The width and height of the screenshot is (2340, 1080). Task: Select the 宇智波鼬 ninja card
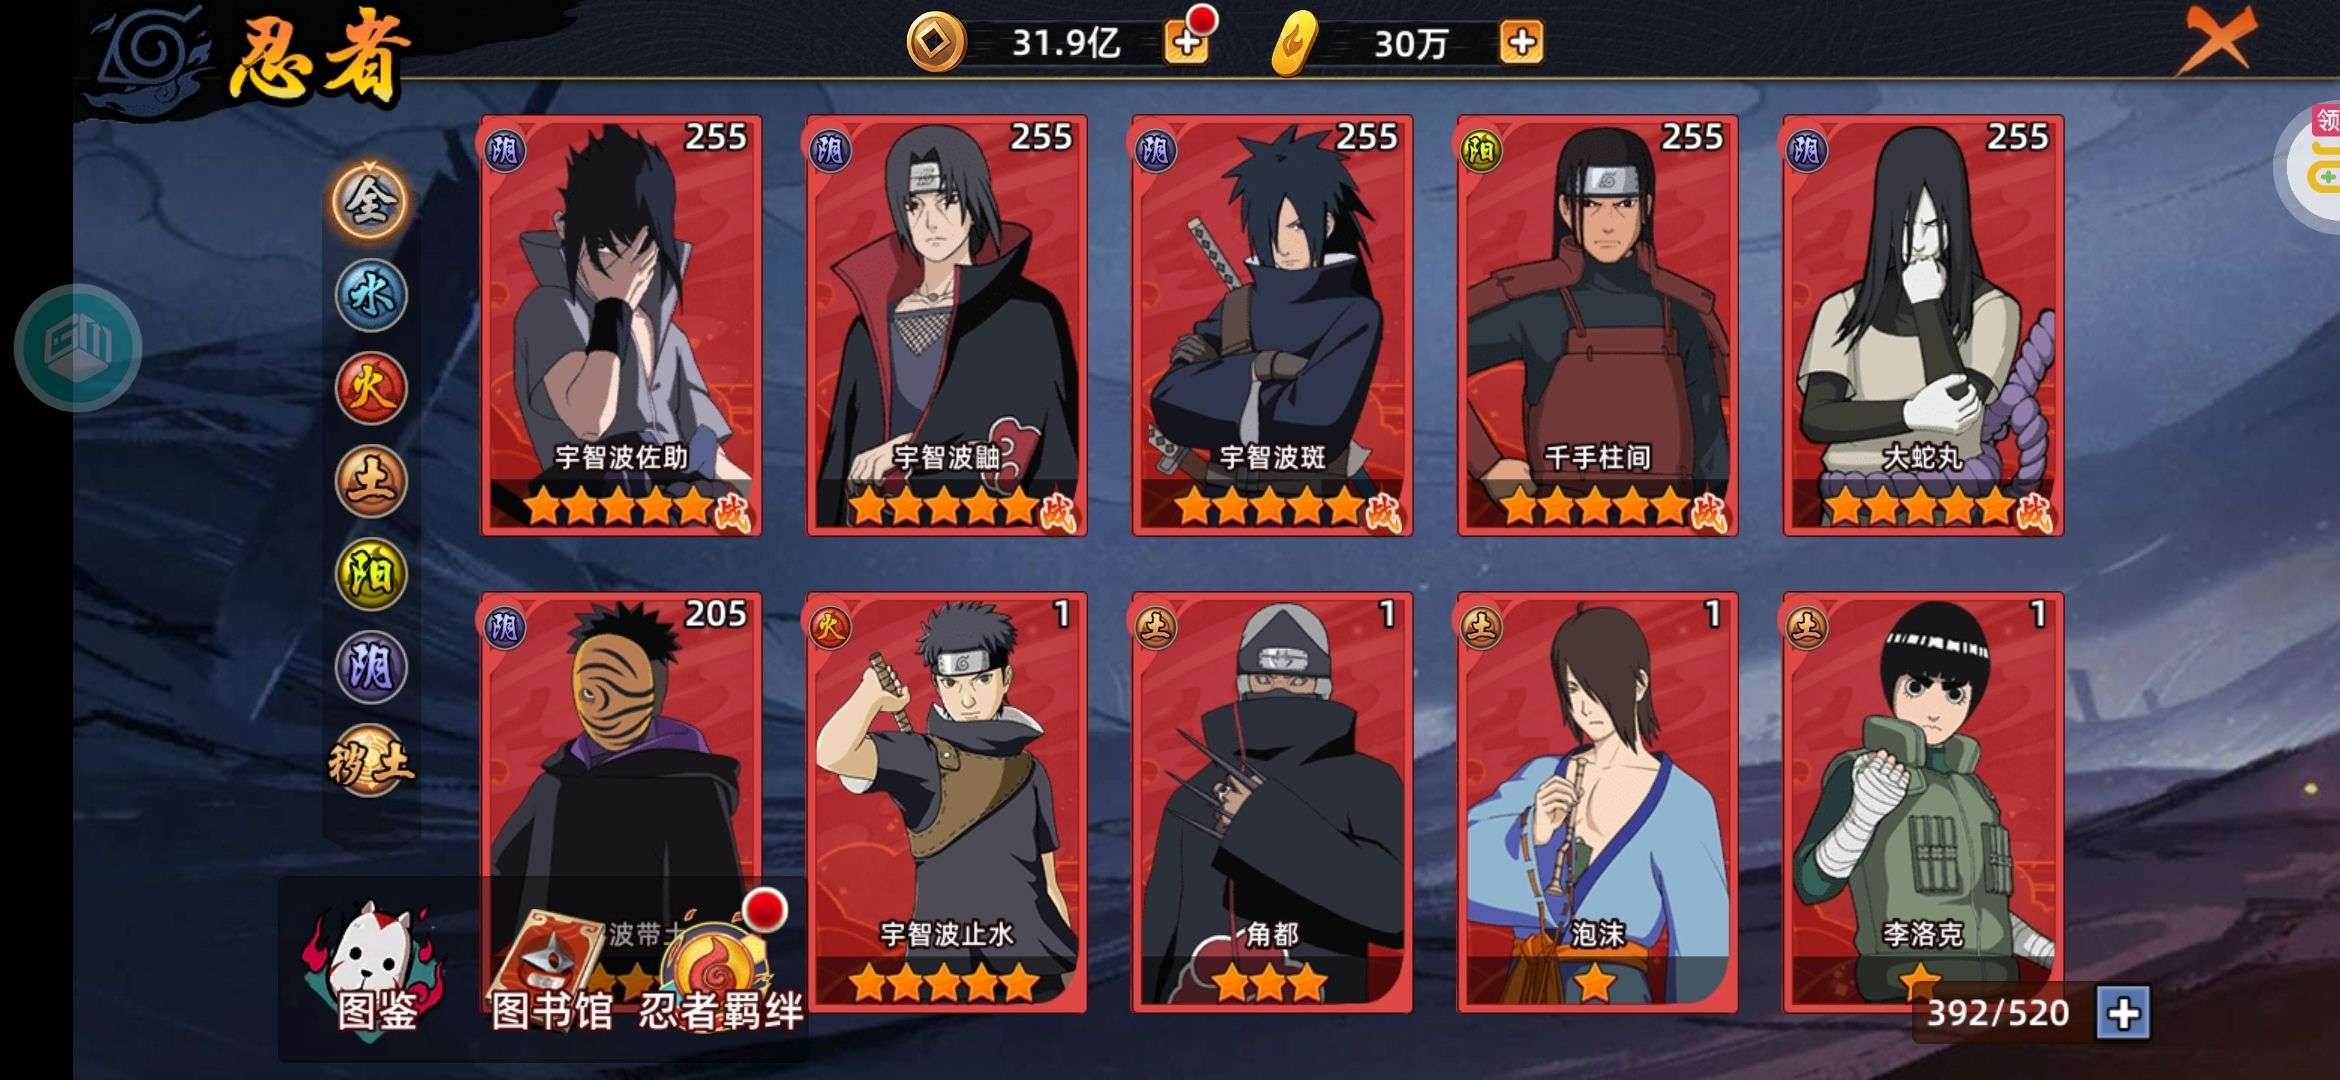[x=946, y=325]
